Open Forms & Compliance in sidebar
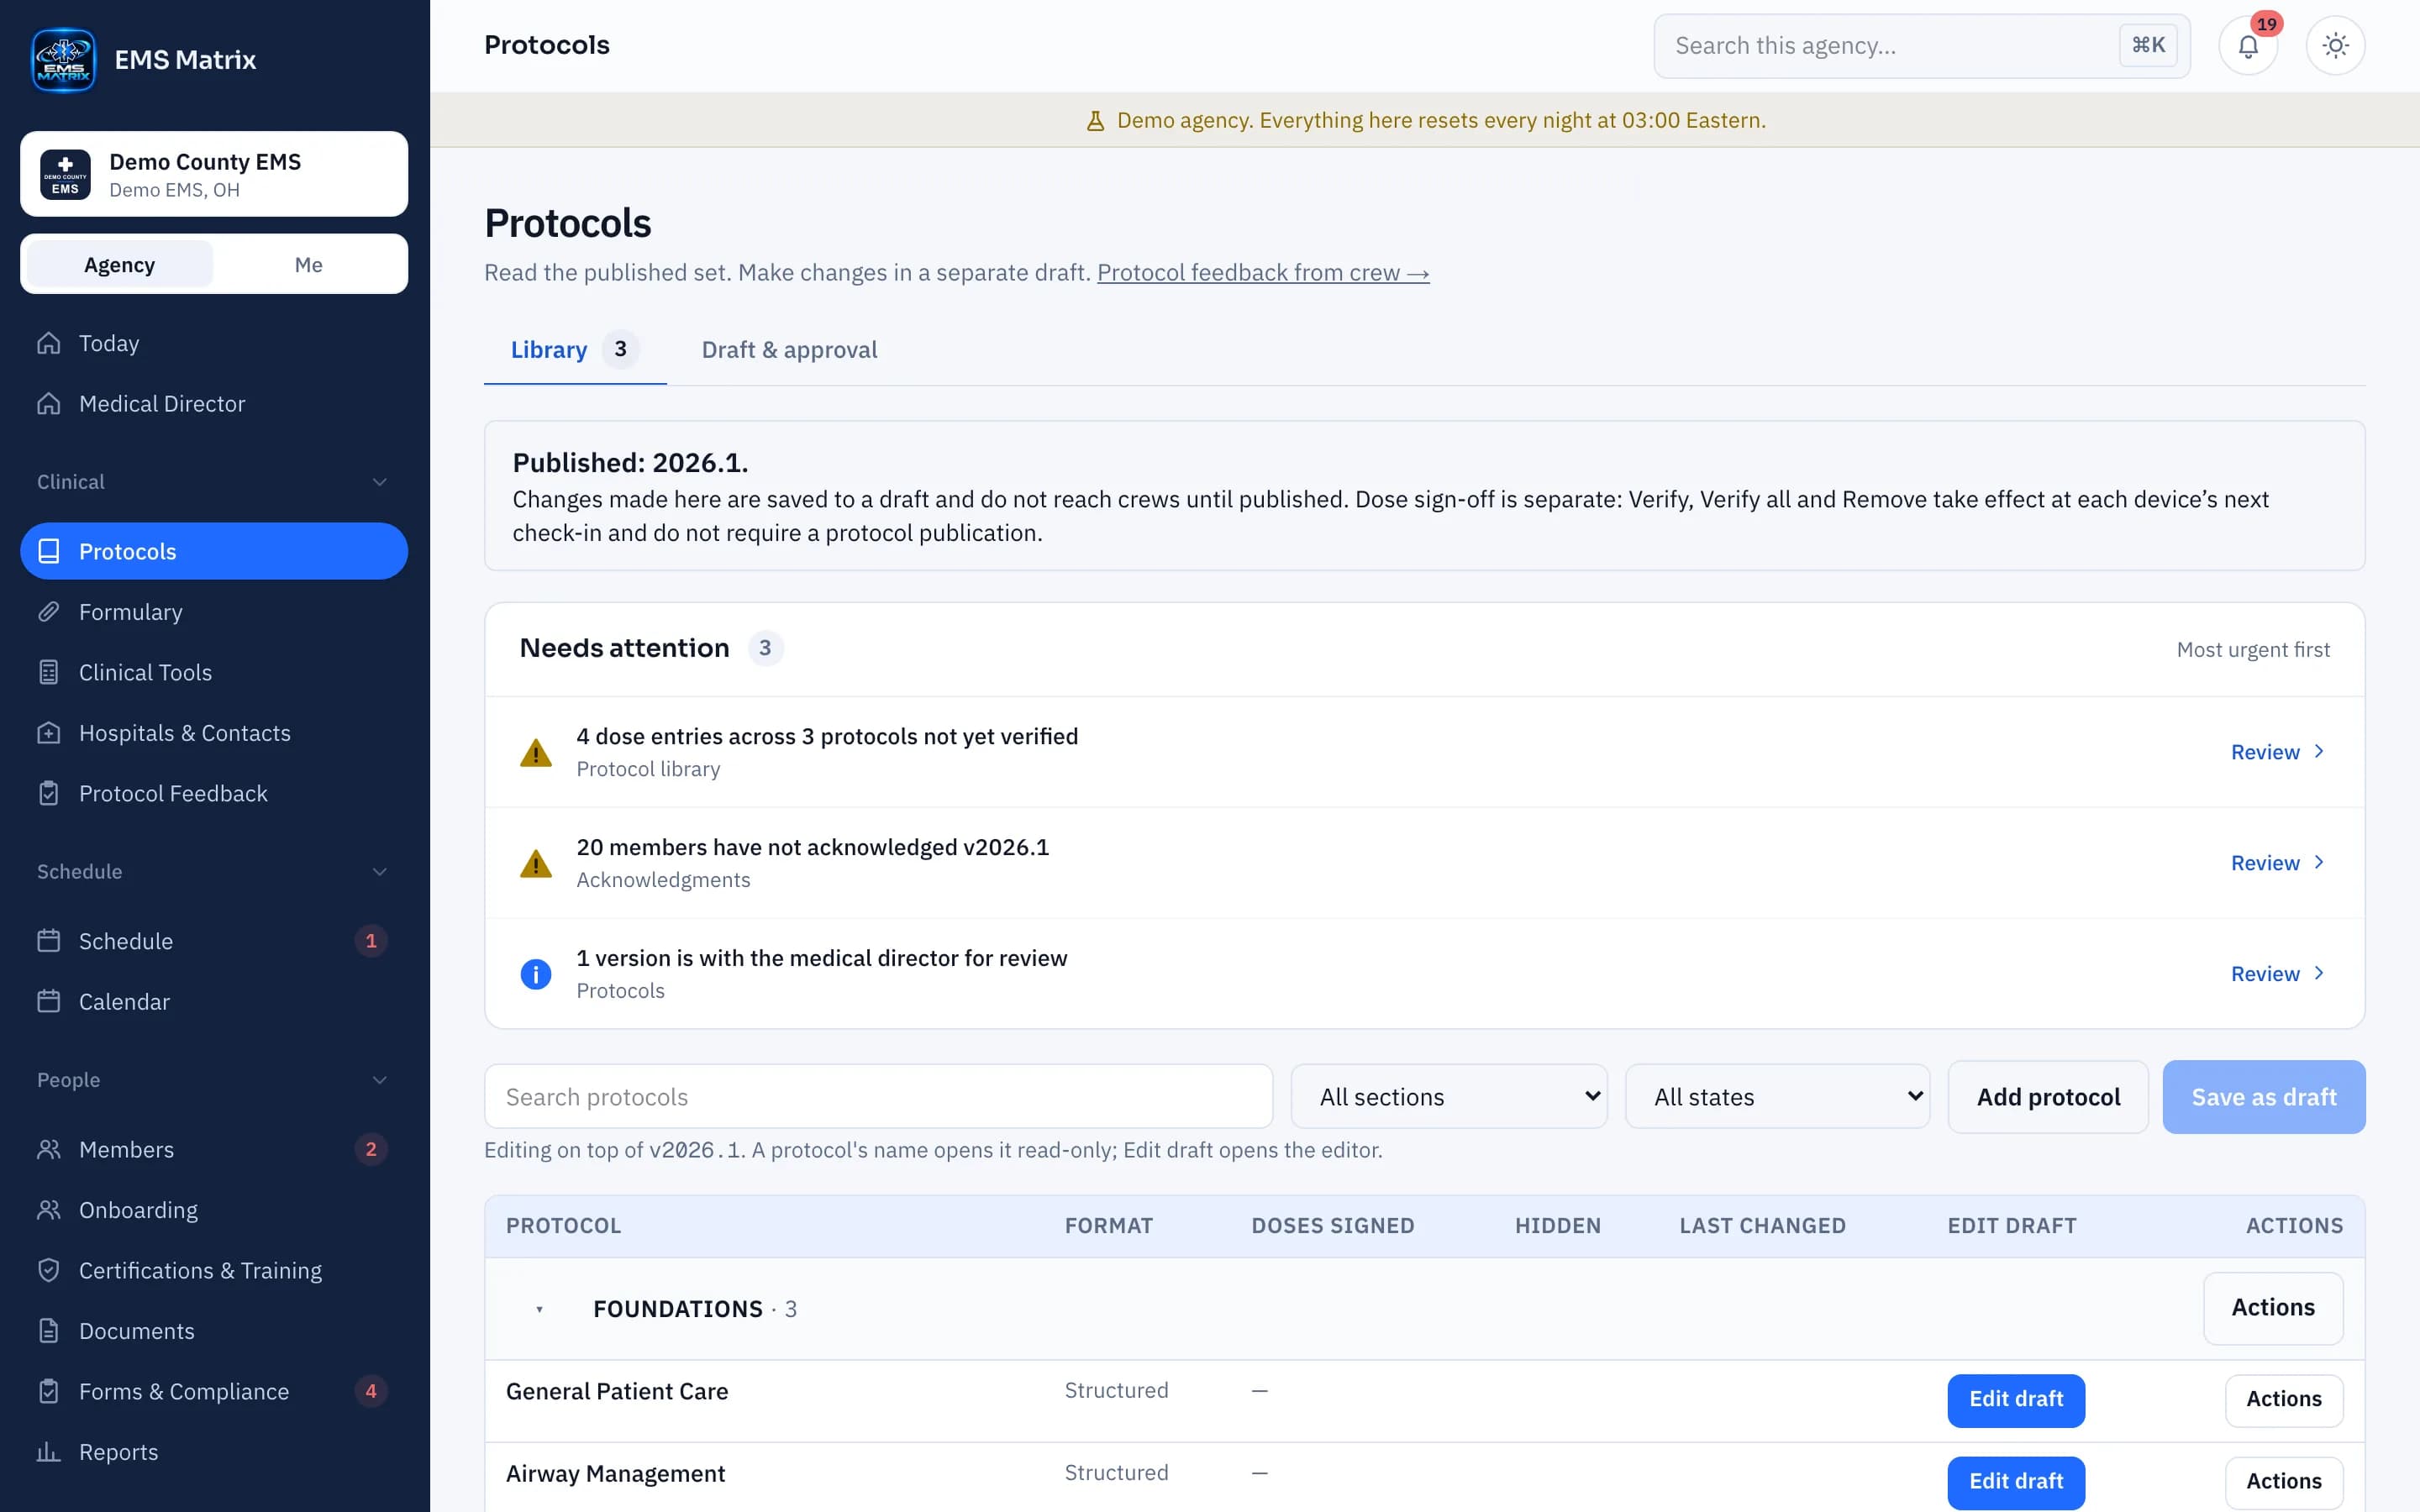This screenshot has height=1512, width=2420. pyautogui.click(x=213, y=1391)
